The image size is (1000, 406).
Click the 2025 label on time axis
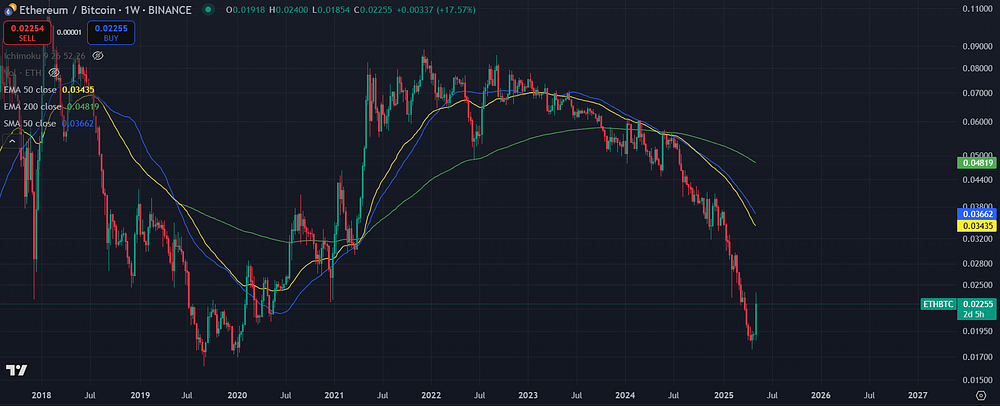pyautogui.click(x=723, y=395)
